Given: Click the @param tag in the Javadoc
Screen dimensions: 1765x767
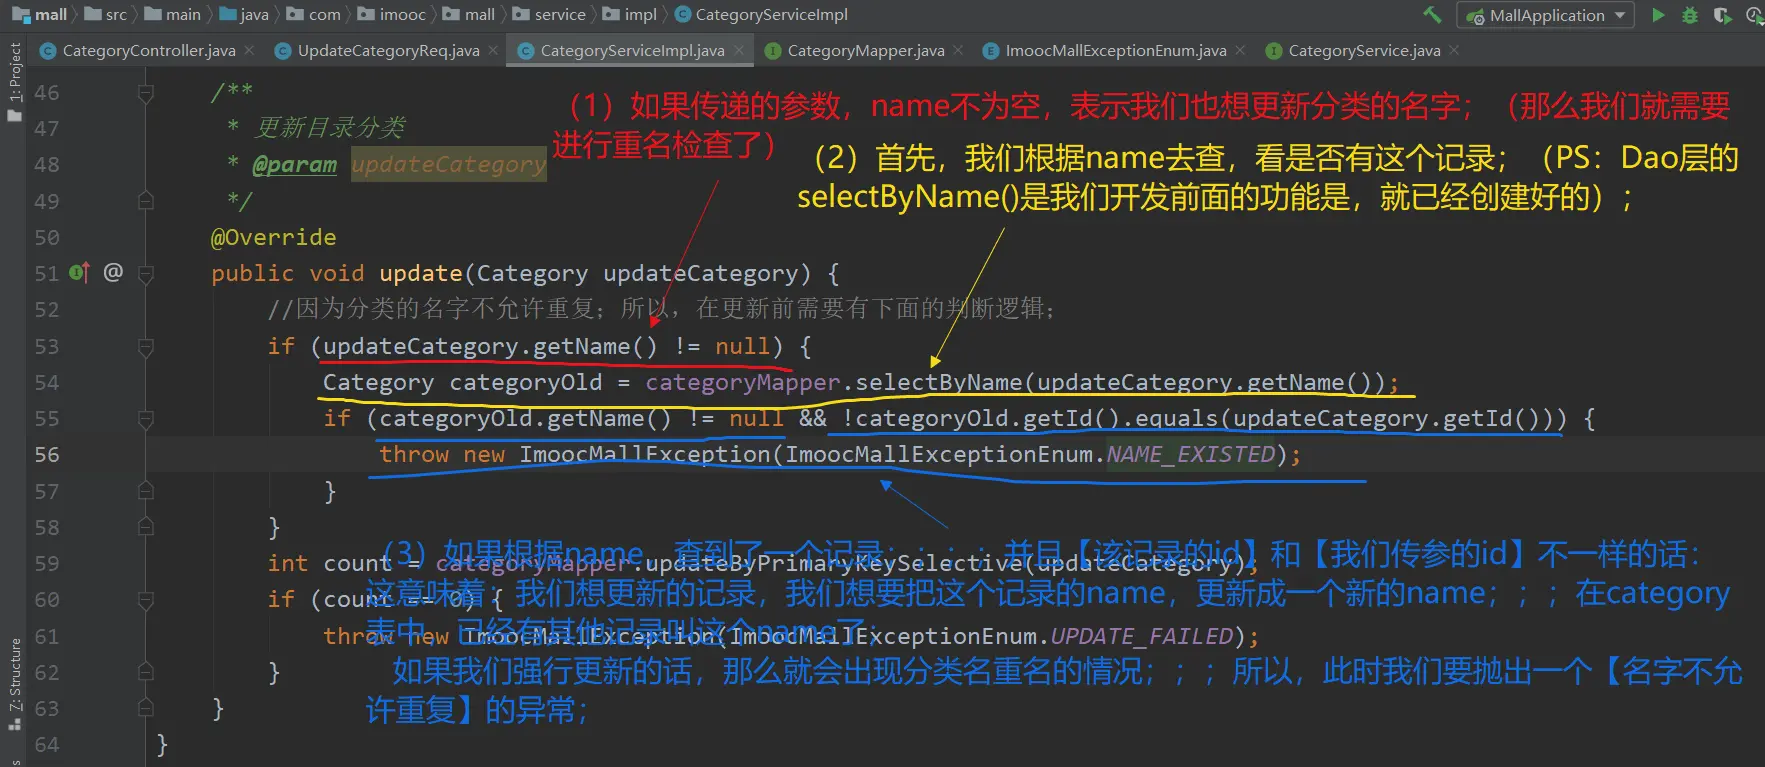Looking at the screenshot, I should coord(295,164).
